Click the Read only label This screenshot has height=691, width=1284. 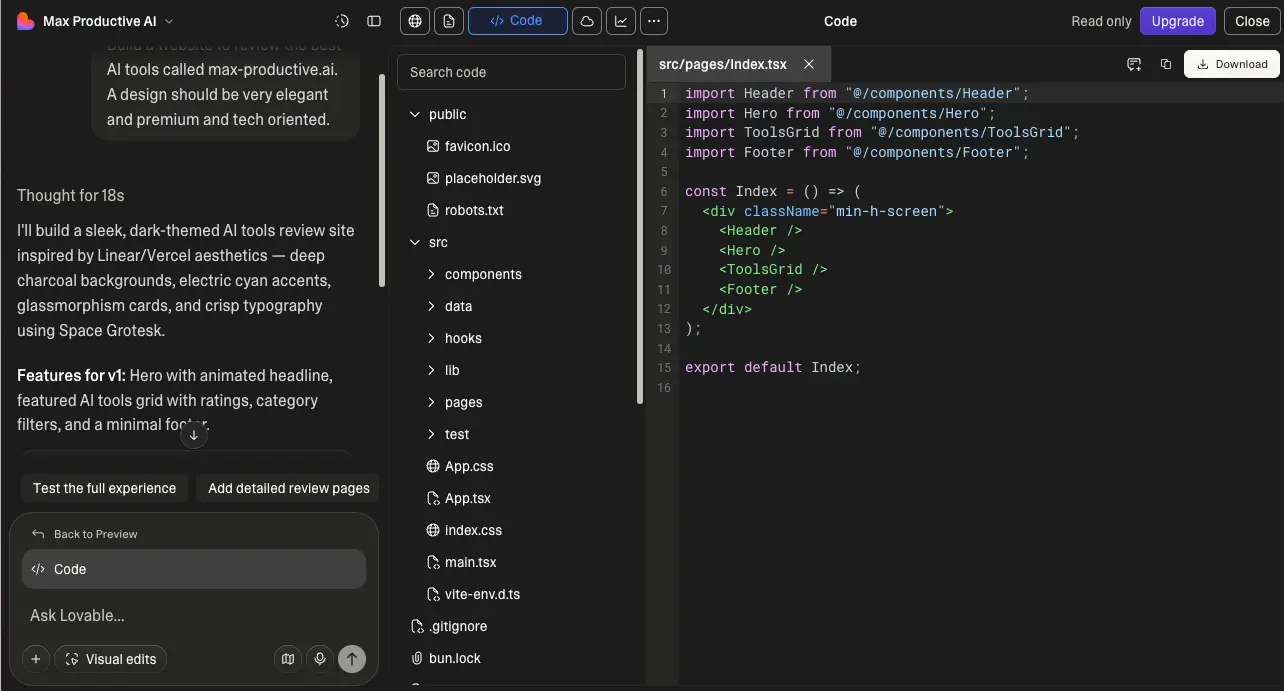1101,21
